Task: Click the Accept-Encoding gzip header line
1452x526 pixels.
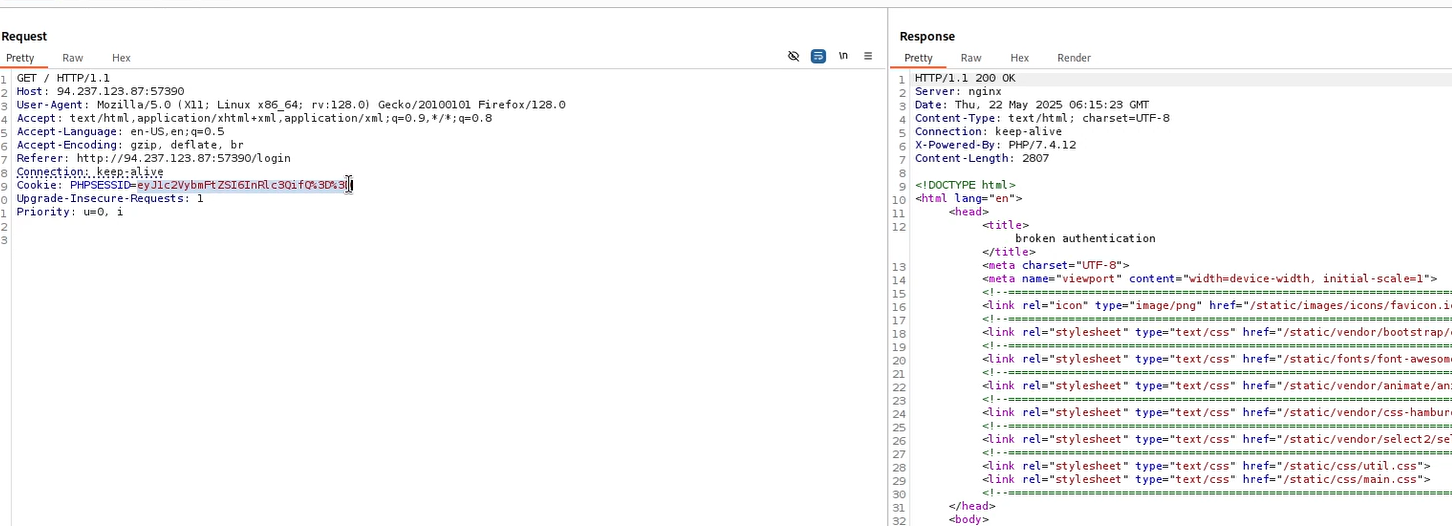Action: [130, 144]
